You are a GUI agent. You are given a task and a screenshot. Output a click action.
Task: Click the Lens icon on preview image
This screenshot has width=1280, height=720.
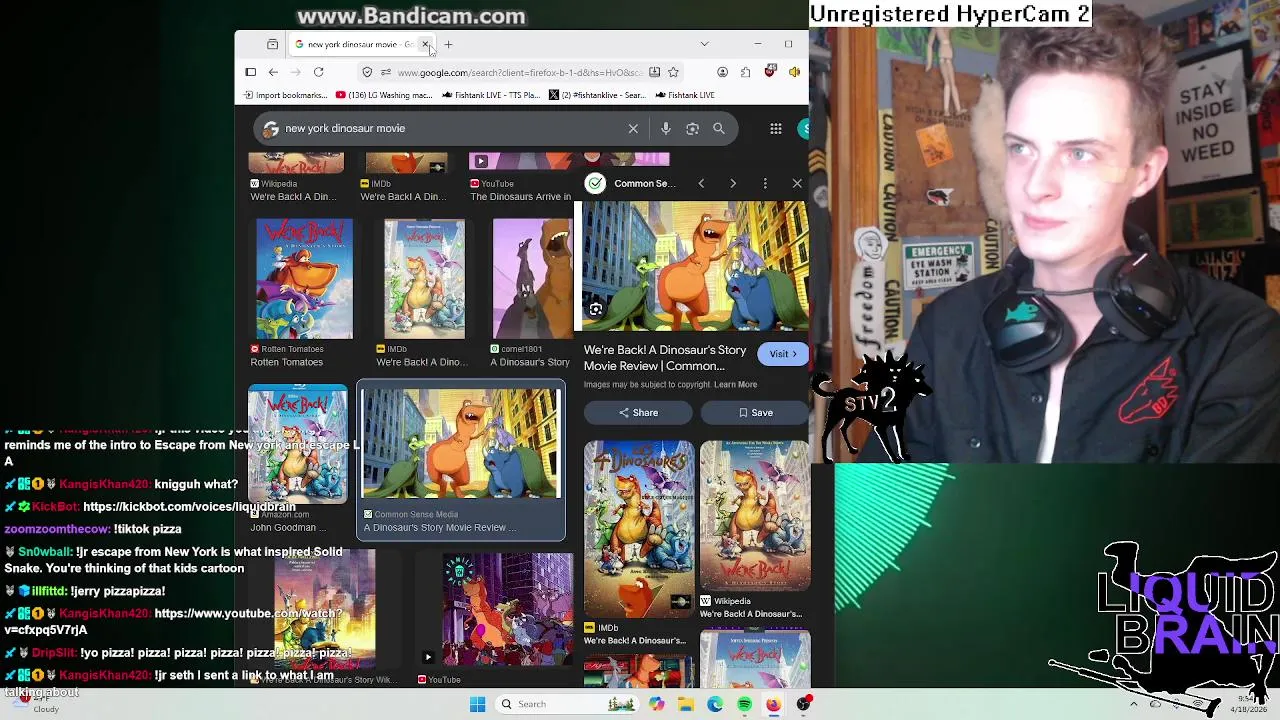(x=595, y=309)
